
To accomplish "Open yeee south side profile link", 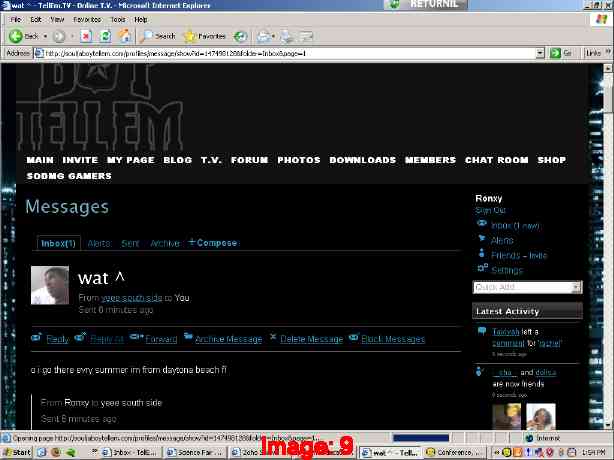I will point(132,298).
